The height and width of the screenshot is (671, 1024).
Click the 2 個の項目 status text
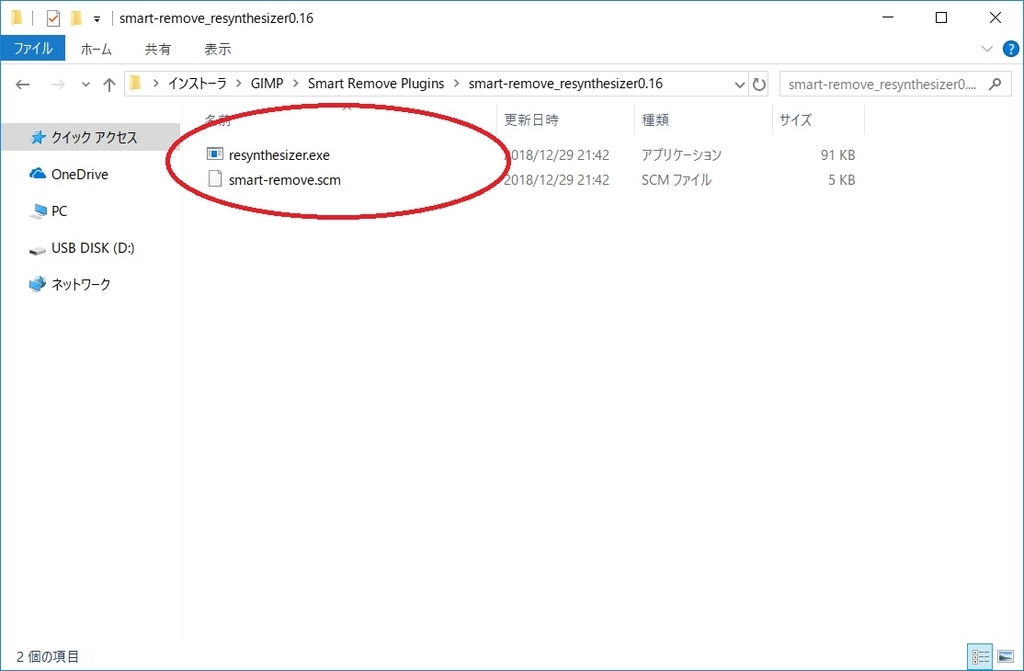pos(48,657)
